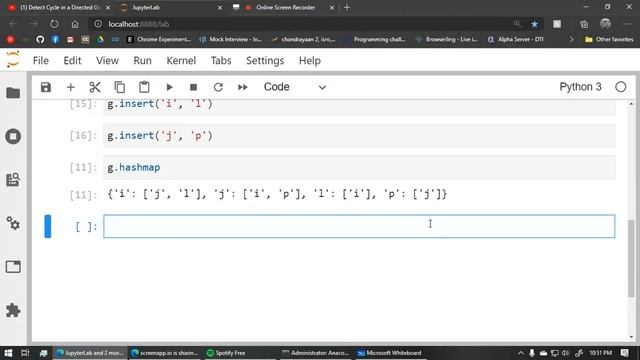Select the g.insert('j', 'p') cell
The height and width of the screenshot is (360, 640).
pyautogui.click(x=359, y=136)
